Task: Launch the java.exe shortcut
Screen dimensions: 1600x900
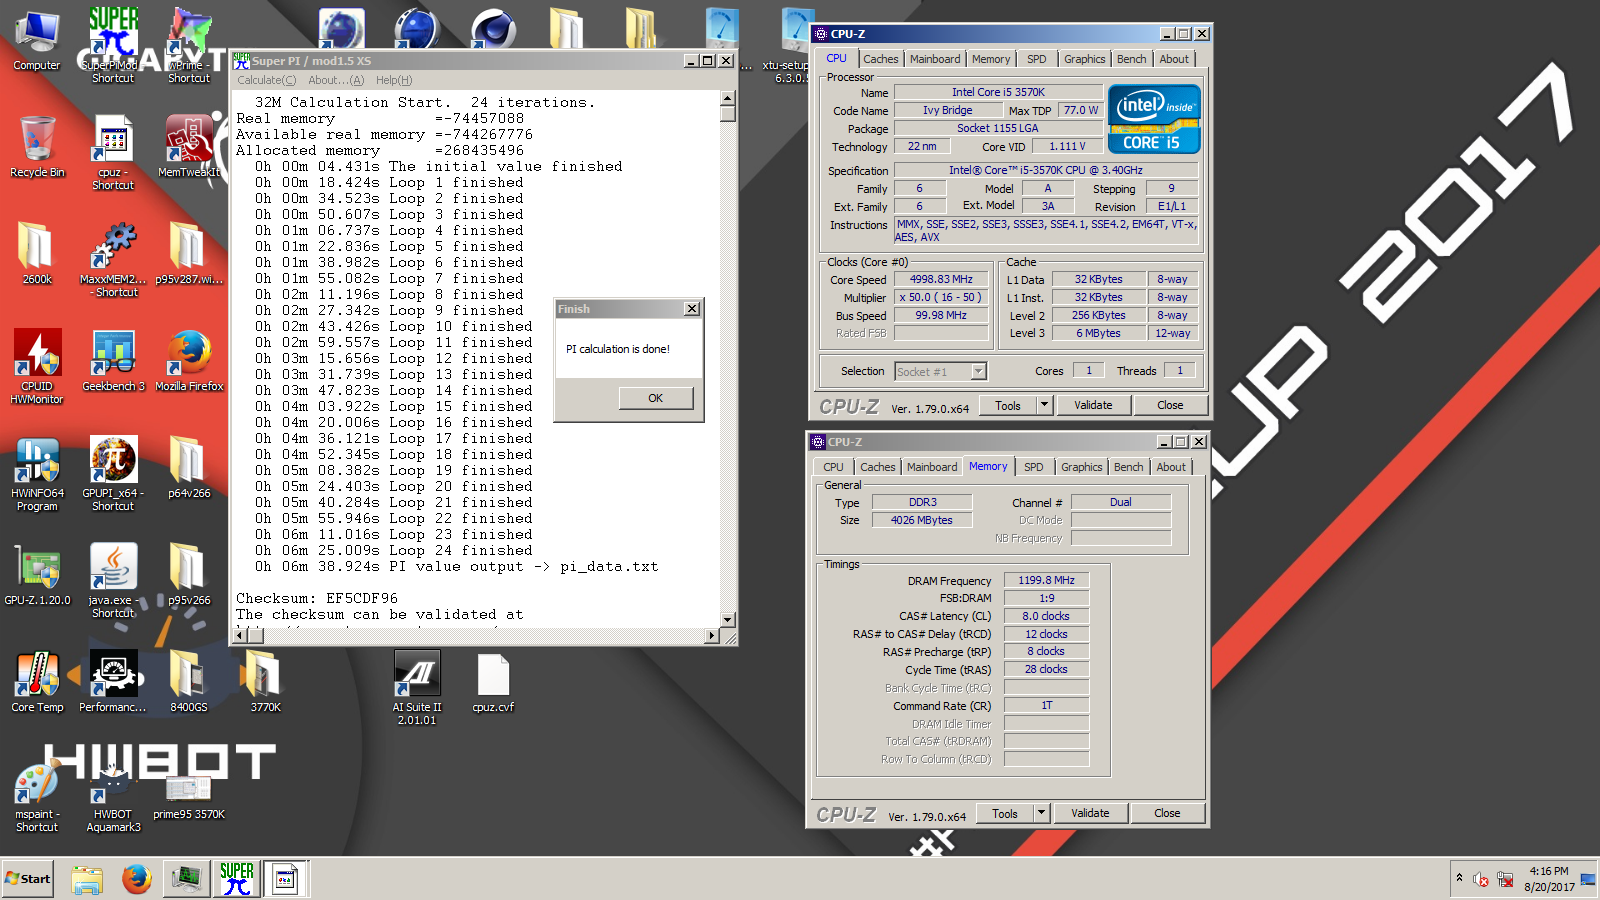Action: pos(113,580)
